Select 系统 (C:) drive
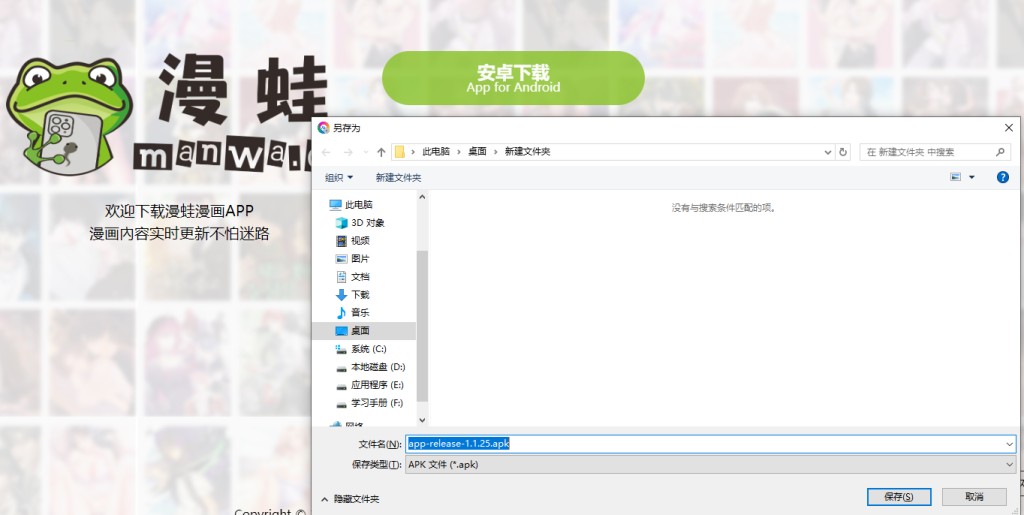Viewport: 1024px width, 515px height. tap(368, 349)
